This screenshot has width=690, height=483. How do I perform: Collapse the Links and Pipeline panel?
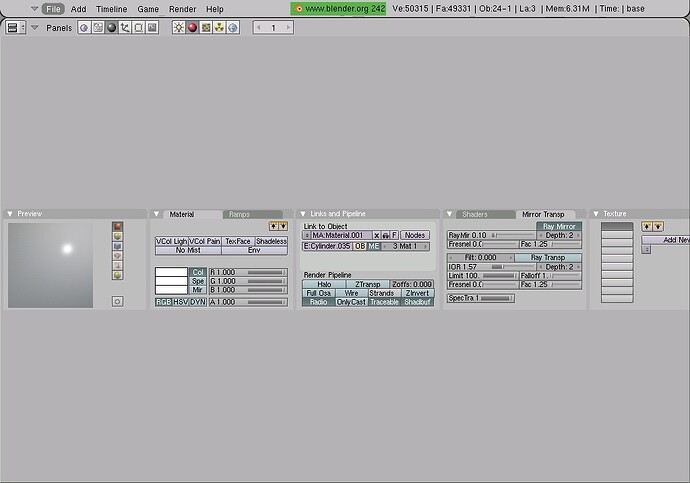click(303, 214)
